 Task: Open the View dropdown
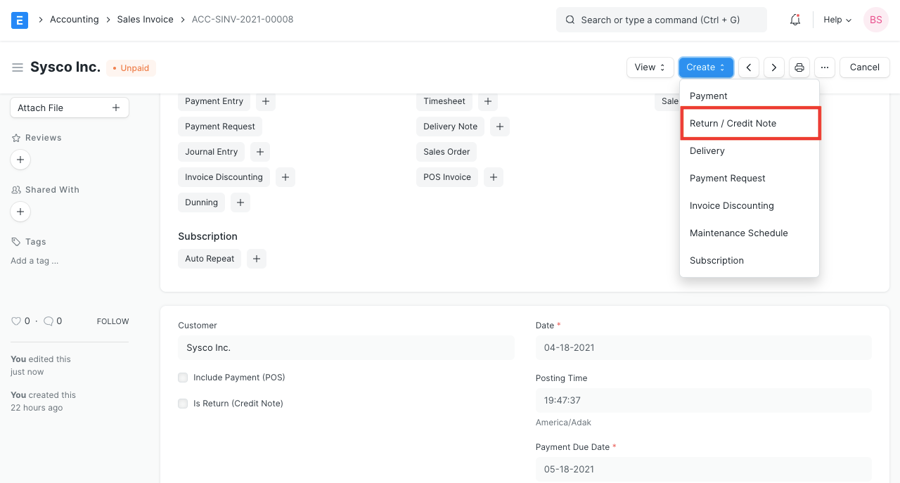649,67
